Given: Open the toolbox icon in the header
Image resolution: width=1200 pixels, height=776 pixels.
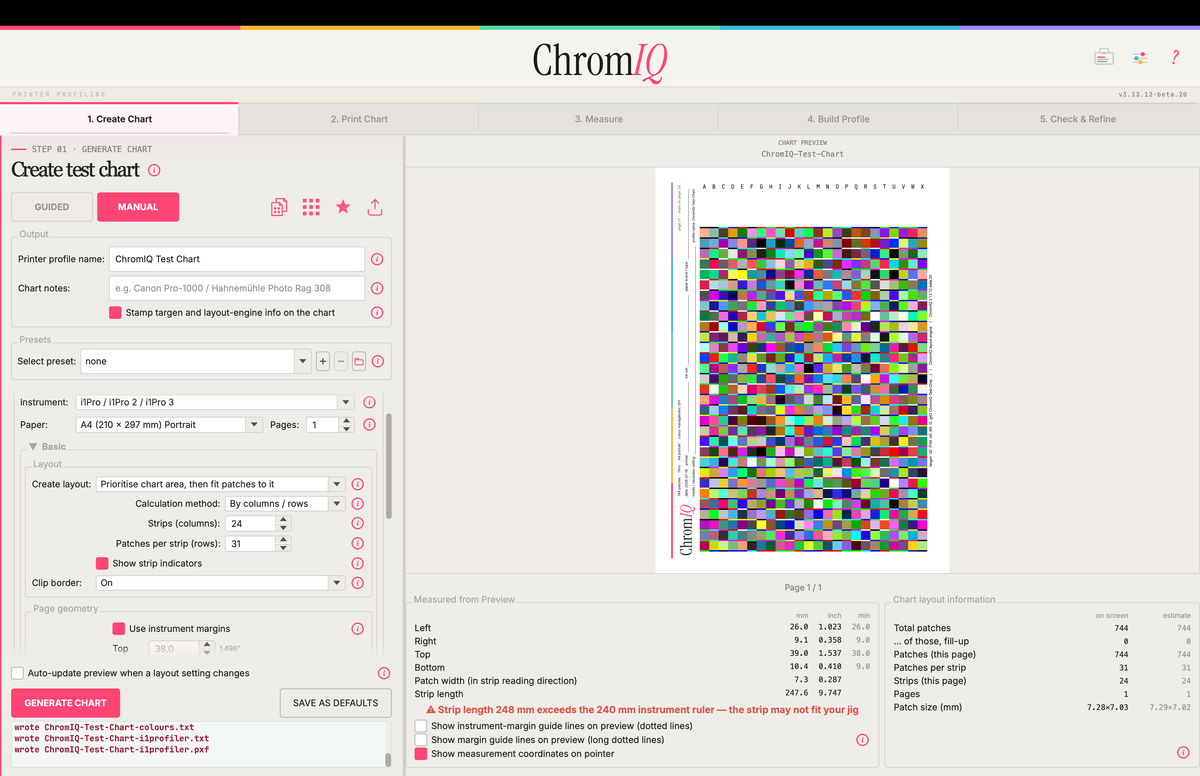Looking at the screenshot, I should 1104,57.
